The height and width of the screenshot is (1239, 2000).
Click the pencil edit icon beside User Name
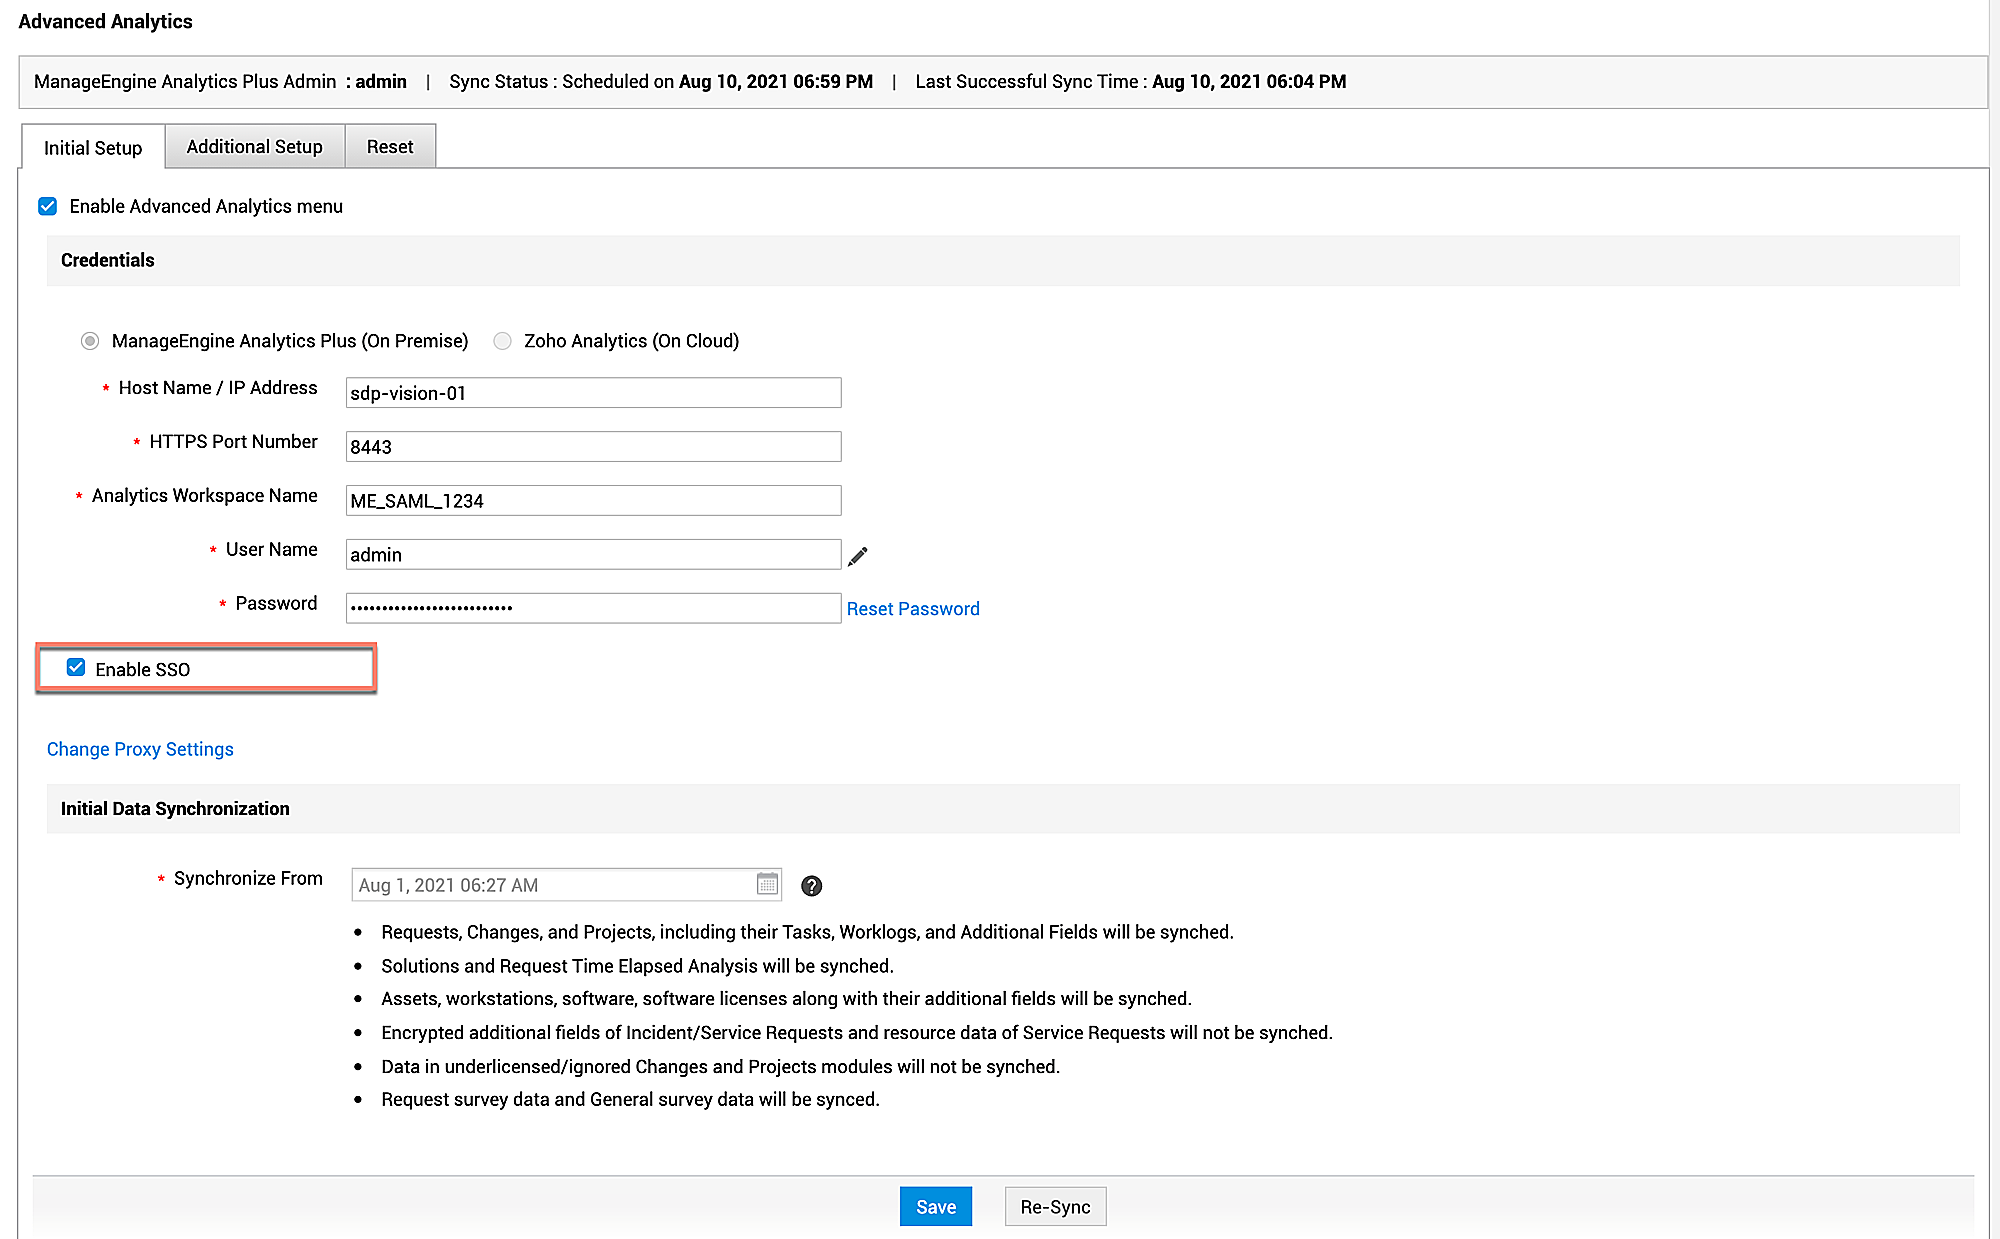(858, 556)
